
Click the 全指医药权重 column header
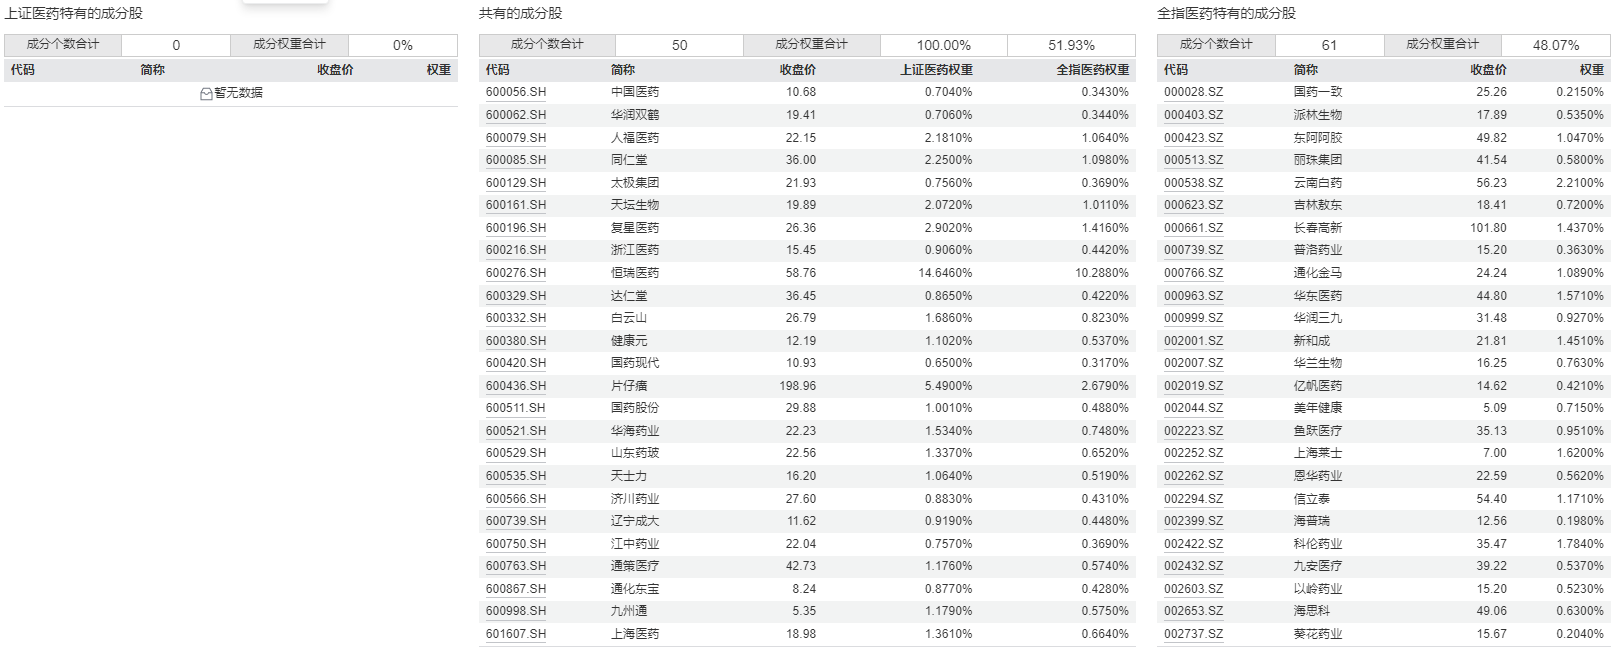coord(1093,70)
